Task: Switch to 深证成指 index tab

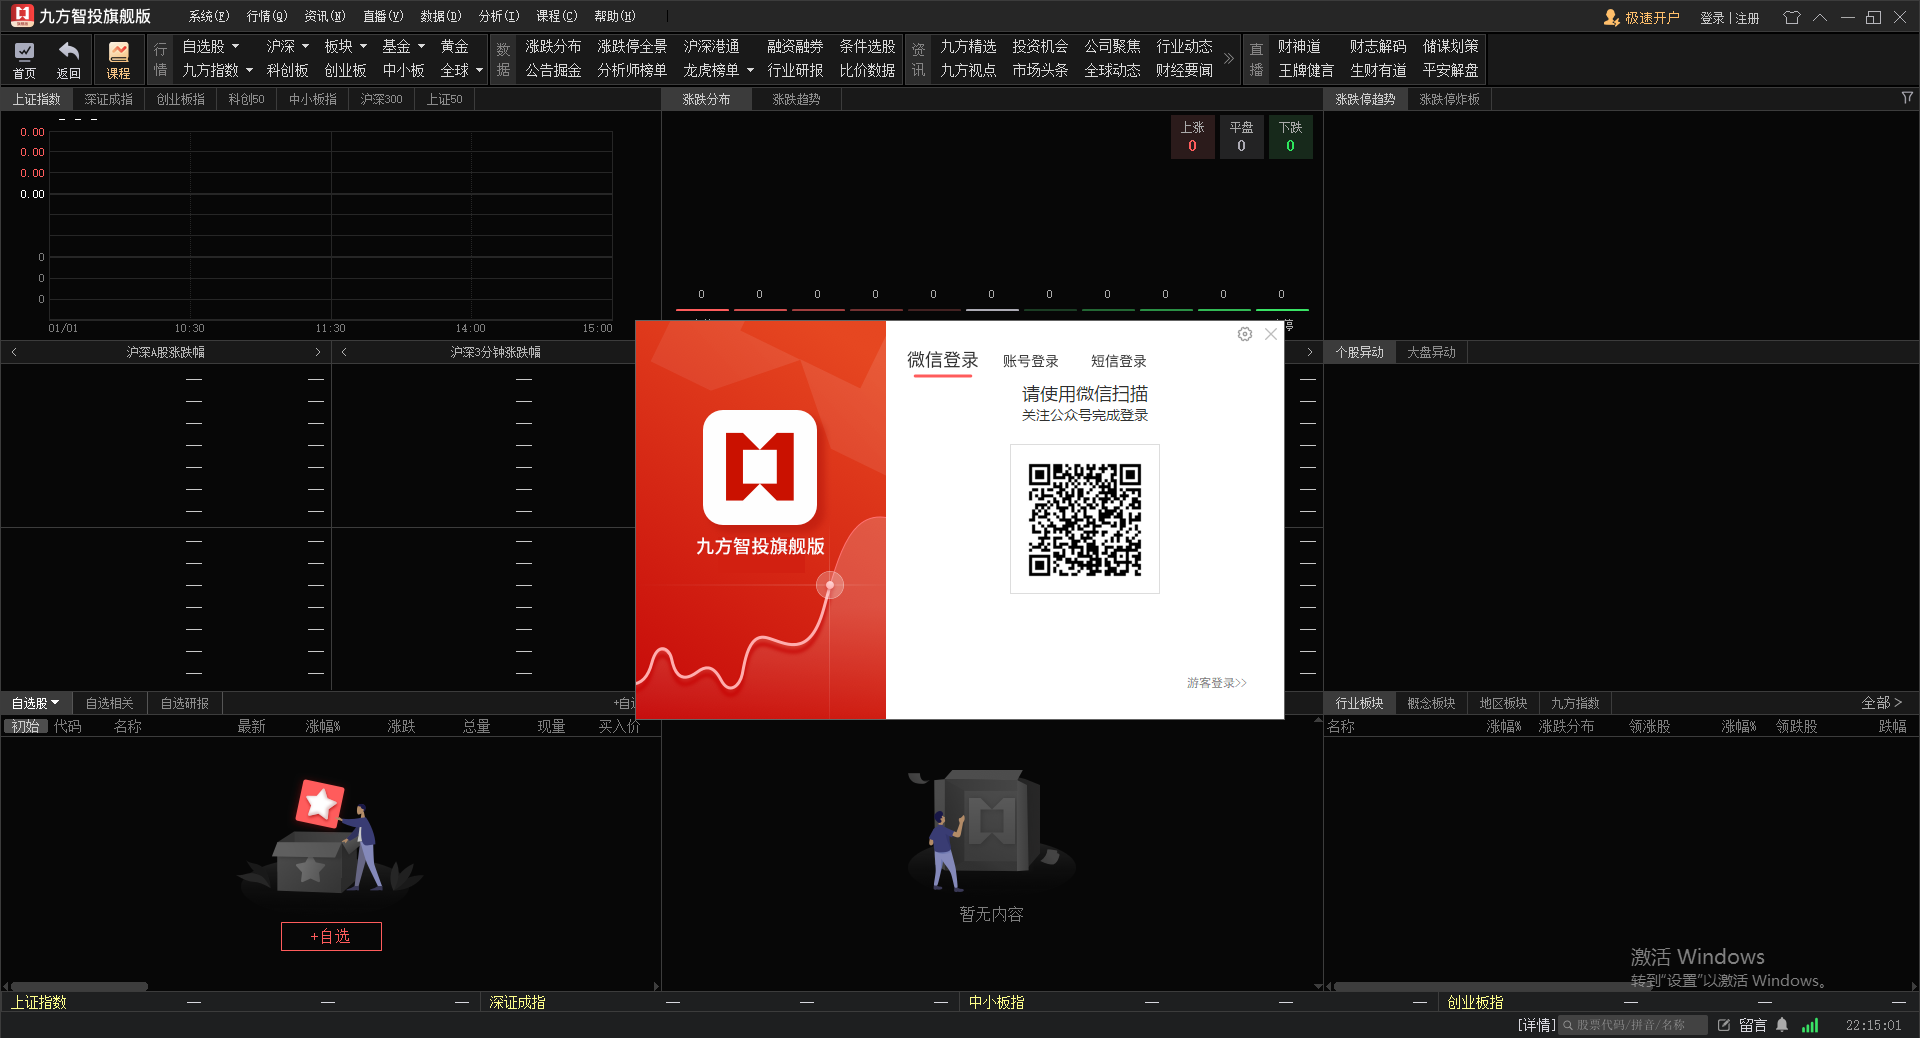Action: [x=108, y=99]
